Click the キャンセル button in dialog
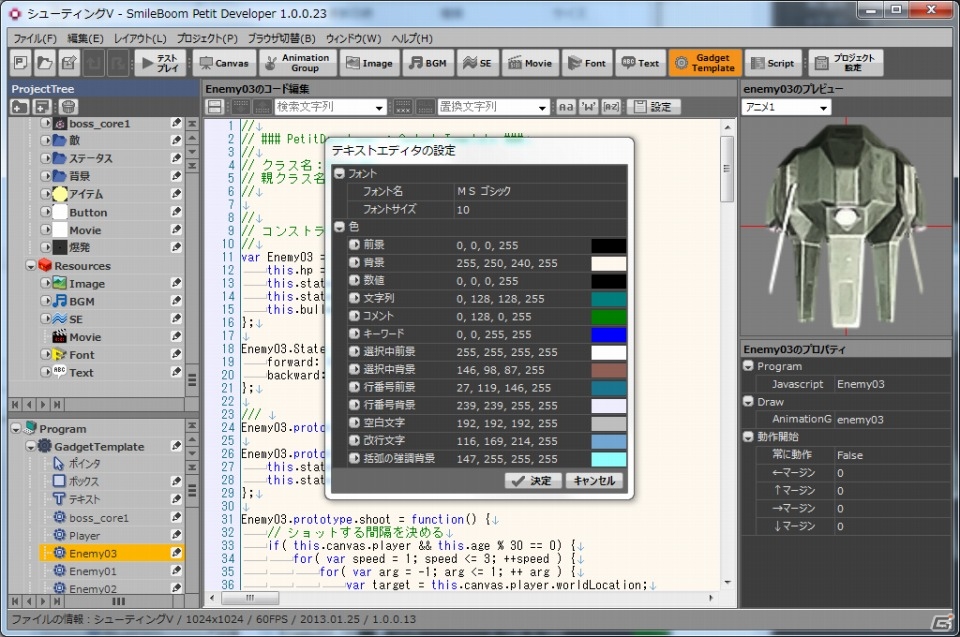The height and width of the screenshot is (637, 960). tap(594, 481)
